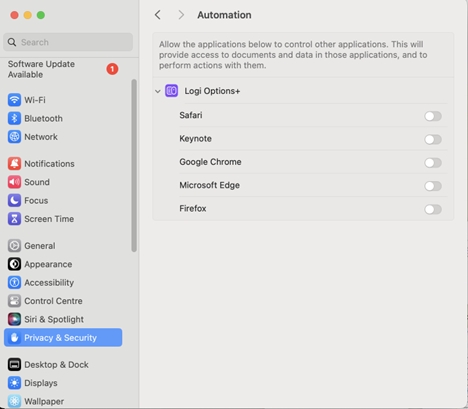Image resolution: width=468 pixels, height=409 pixels.
Task: Click the Logi Options+ app icon
Action: tap(172, 91)
